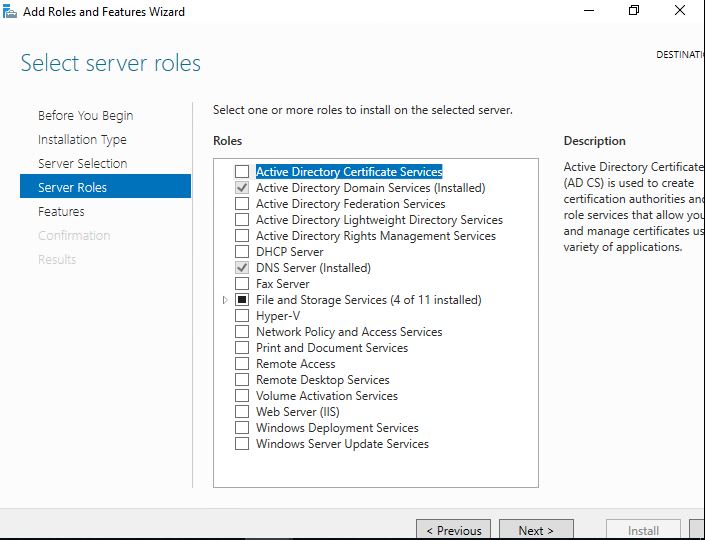Tick the Fax Server checkbox

point(242,284)
